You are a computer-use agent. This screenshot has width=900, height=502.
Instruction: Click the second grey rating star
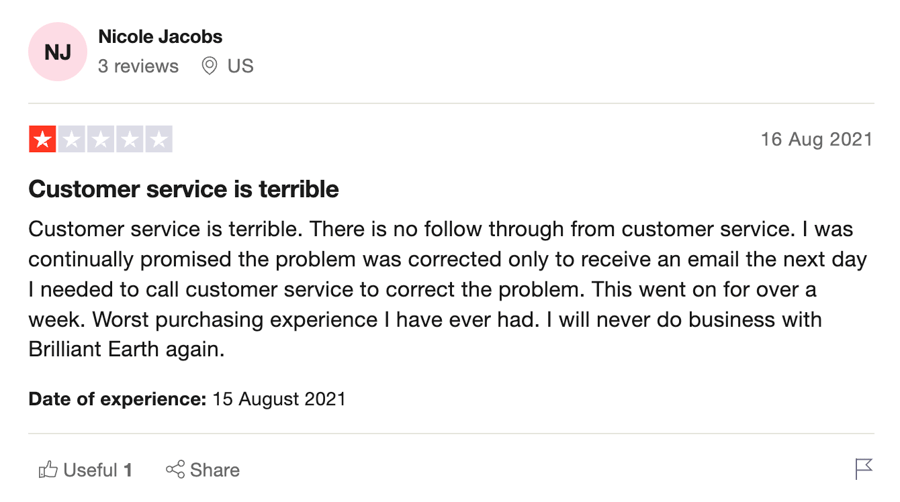coord(72,139)
